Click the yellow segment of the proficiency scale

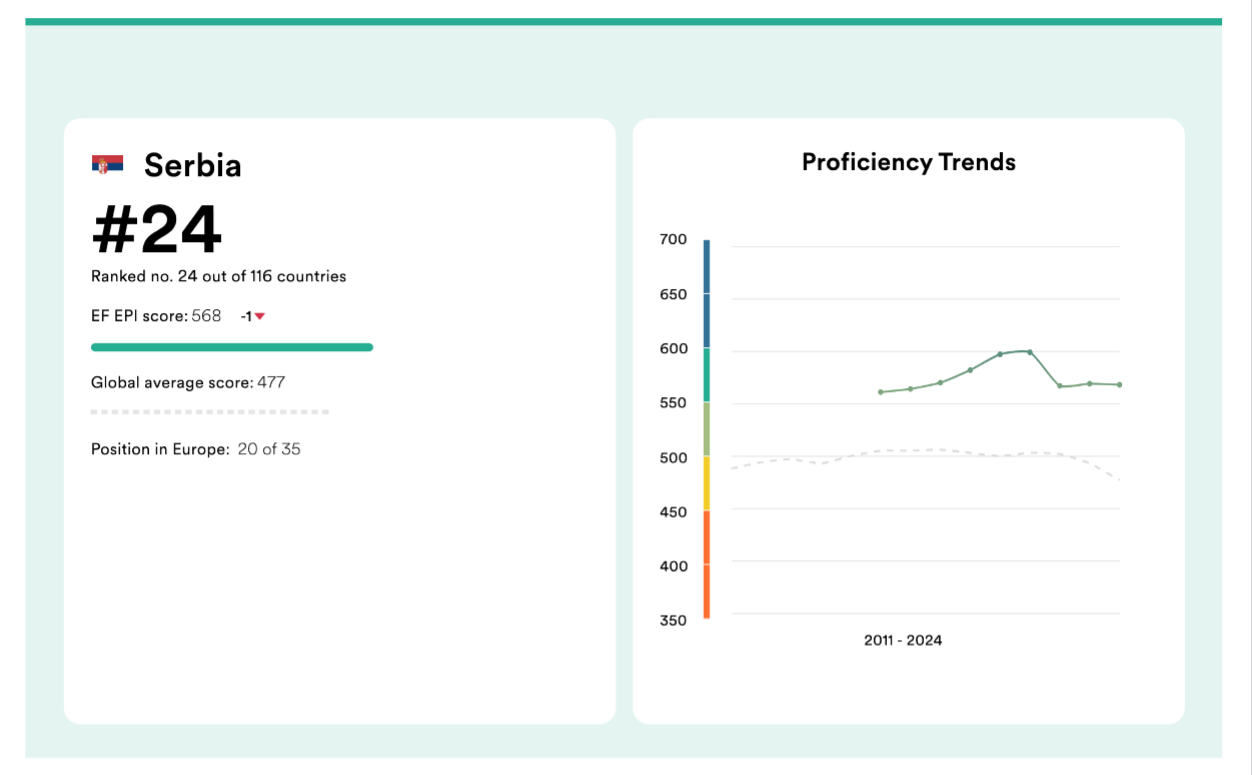click(706, 483)
